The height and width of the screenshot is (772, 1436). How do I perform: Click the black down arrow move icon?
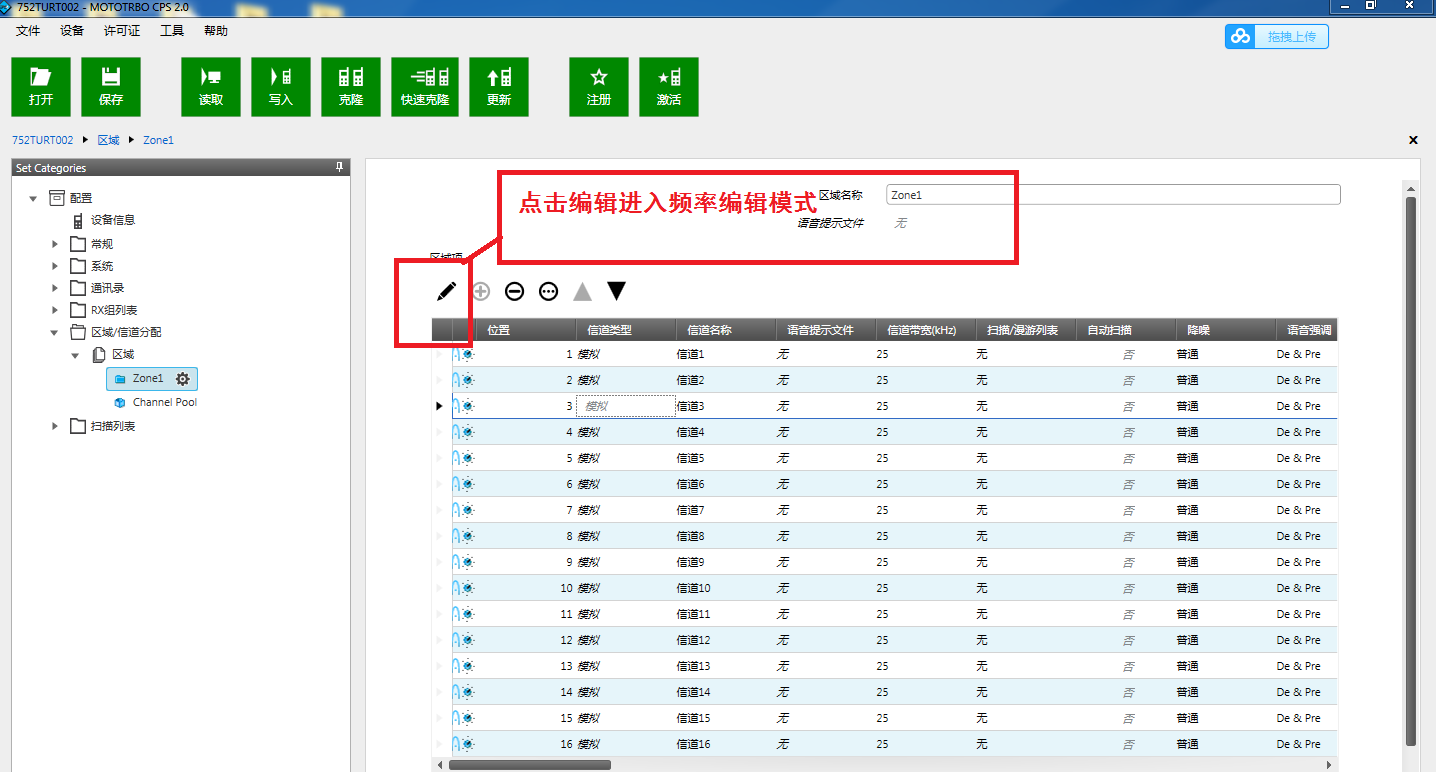pos(616,291)
